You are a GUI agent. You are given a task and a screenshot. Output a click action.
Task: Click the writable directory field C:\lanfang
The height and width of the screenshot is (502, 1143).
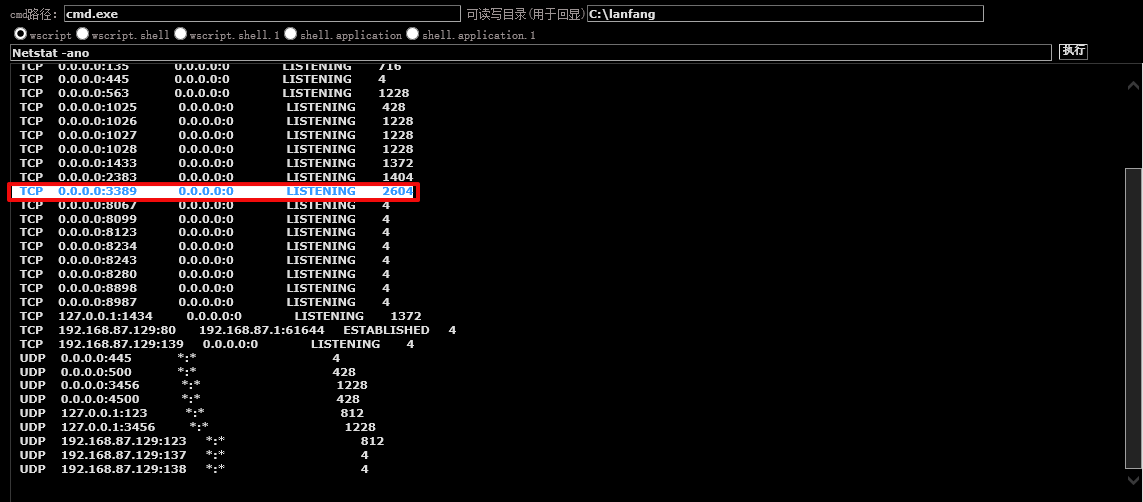(785, 14)
